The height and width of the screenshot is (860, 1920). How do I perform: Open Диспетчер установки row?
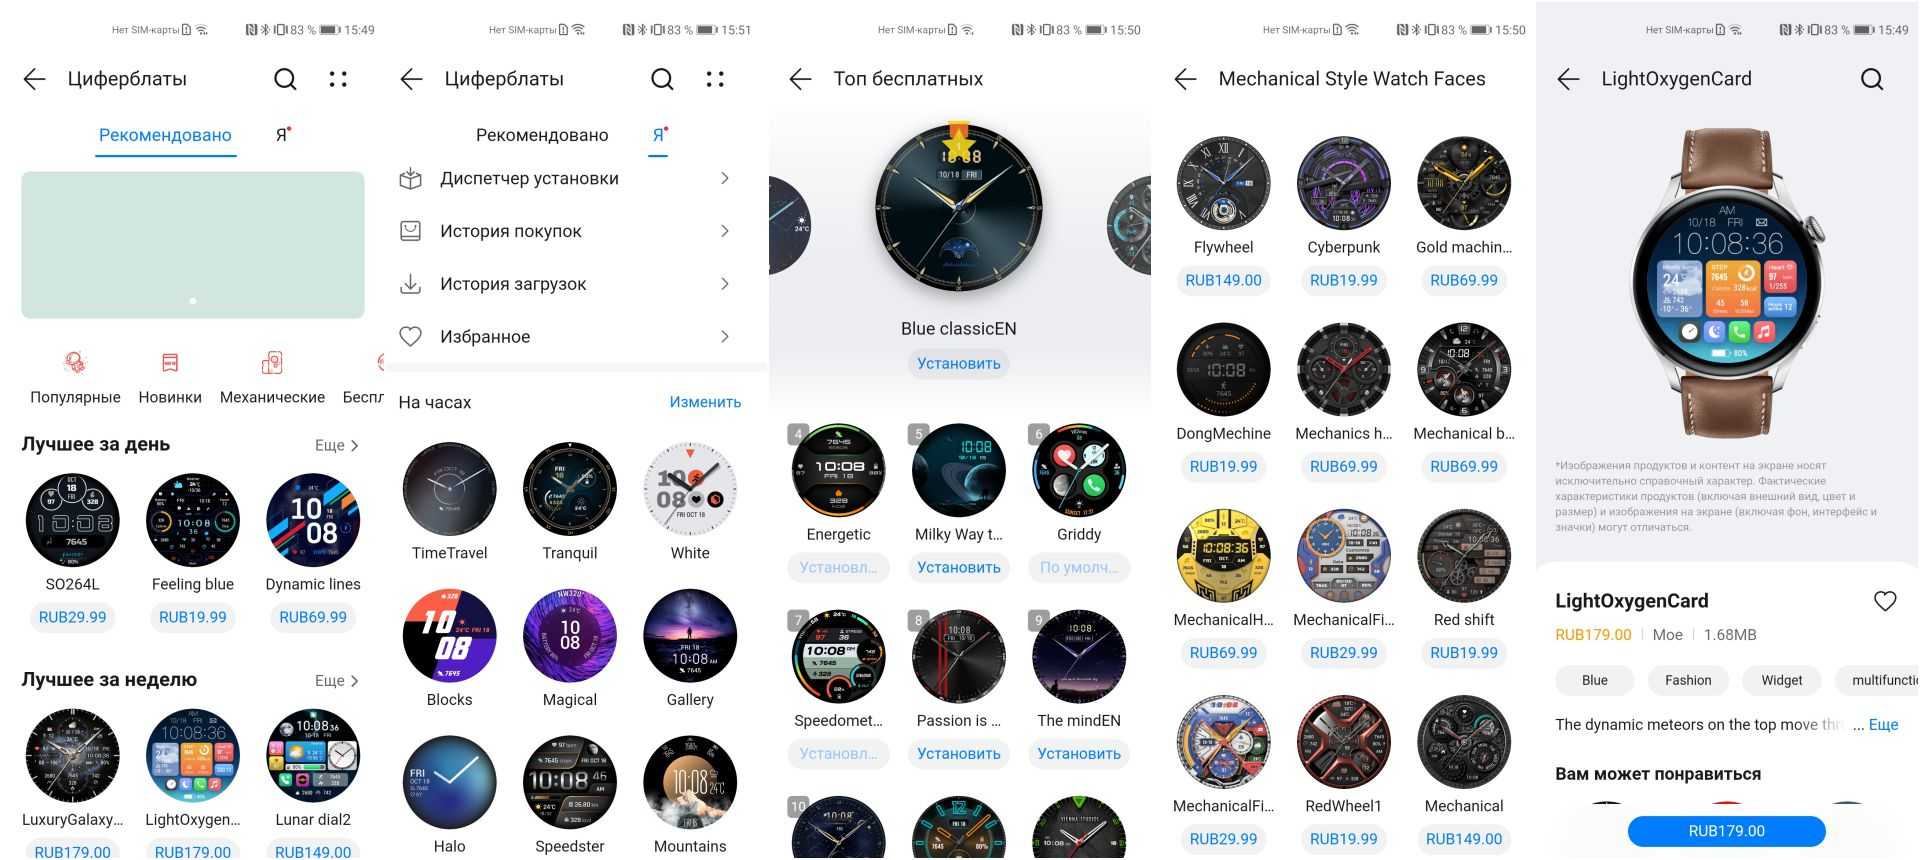565,179
